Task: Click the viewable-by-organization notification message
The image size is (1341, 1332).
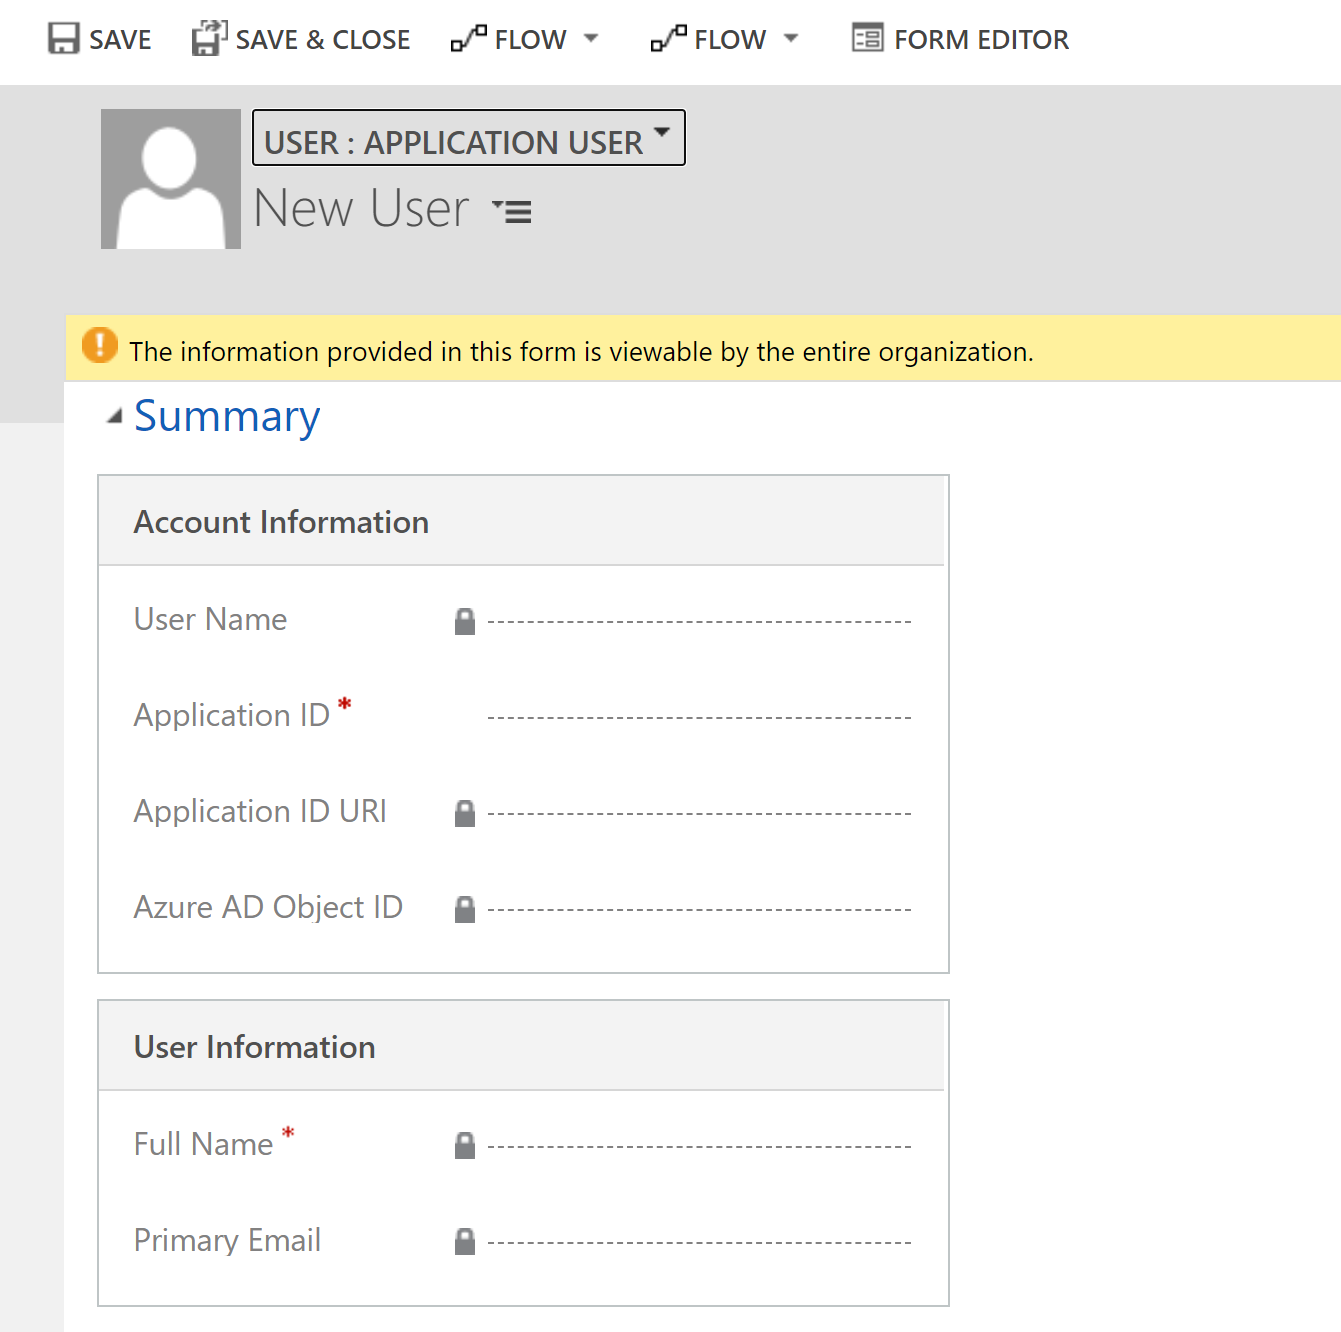Action: click(581, 352)
